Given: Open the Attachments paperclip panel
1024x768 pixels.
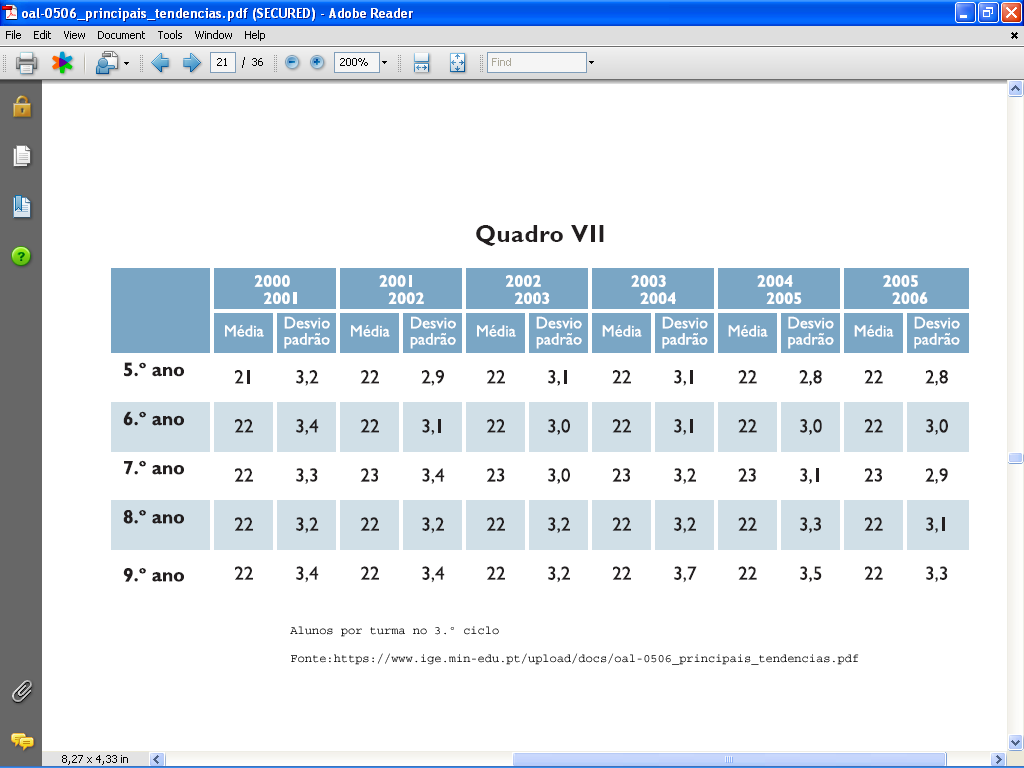Looking at the screenshot, I should (22, 691).
